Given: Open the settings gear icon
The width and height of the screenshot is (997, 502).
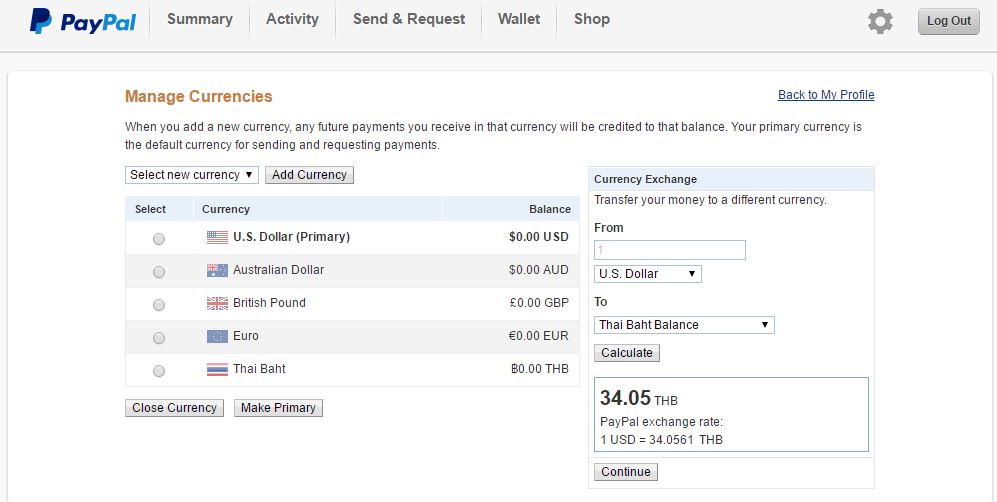Looking at the screenshot, I should [x=880, y=22].
